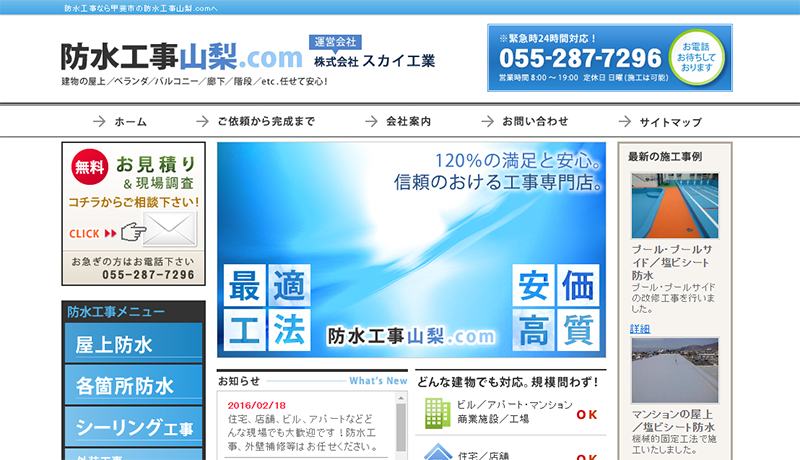
Task: Click the envelope icon in estimate banner
Action: (x=169, y=228)
